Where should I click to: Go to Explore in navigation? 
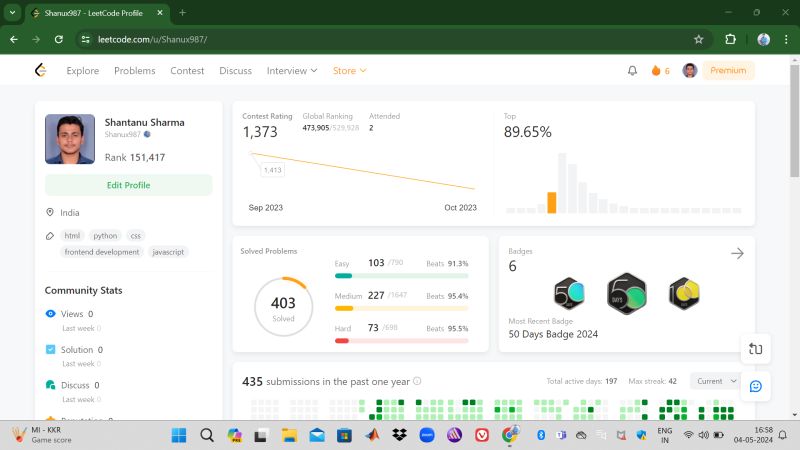[83, 70]
